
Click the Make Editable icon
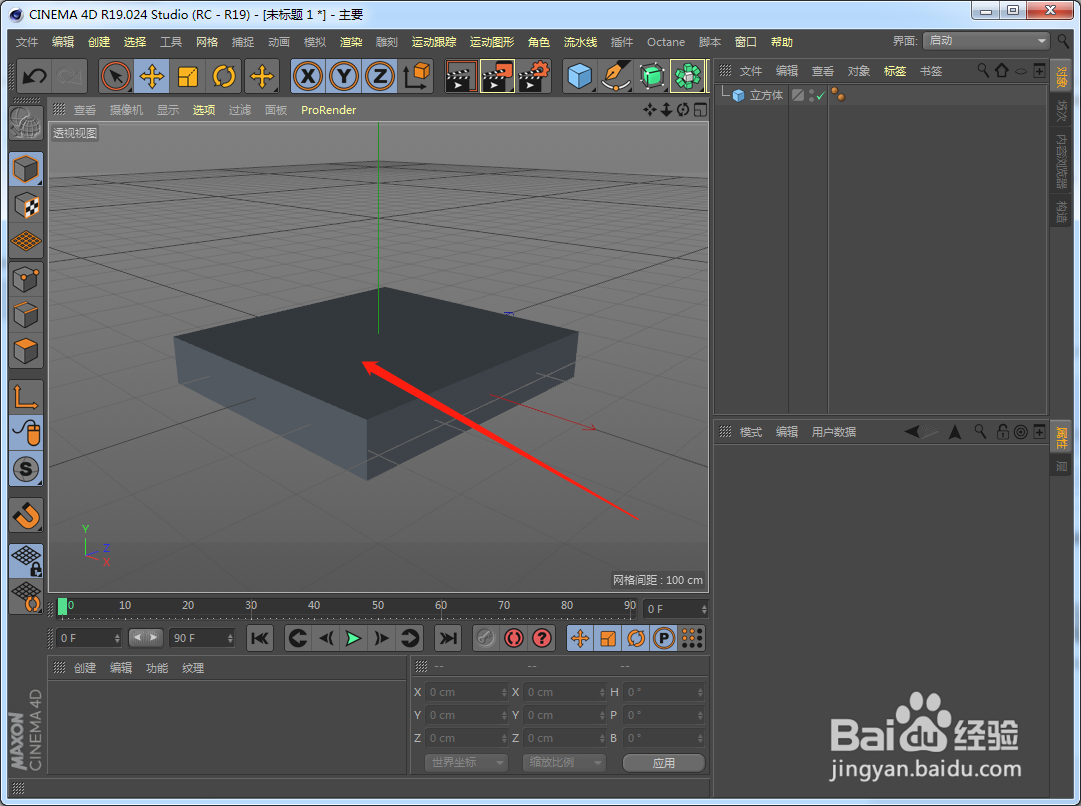pyautogui.click(x=26, y=124)
